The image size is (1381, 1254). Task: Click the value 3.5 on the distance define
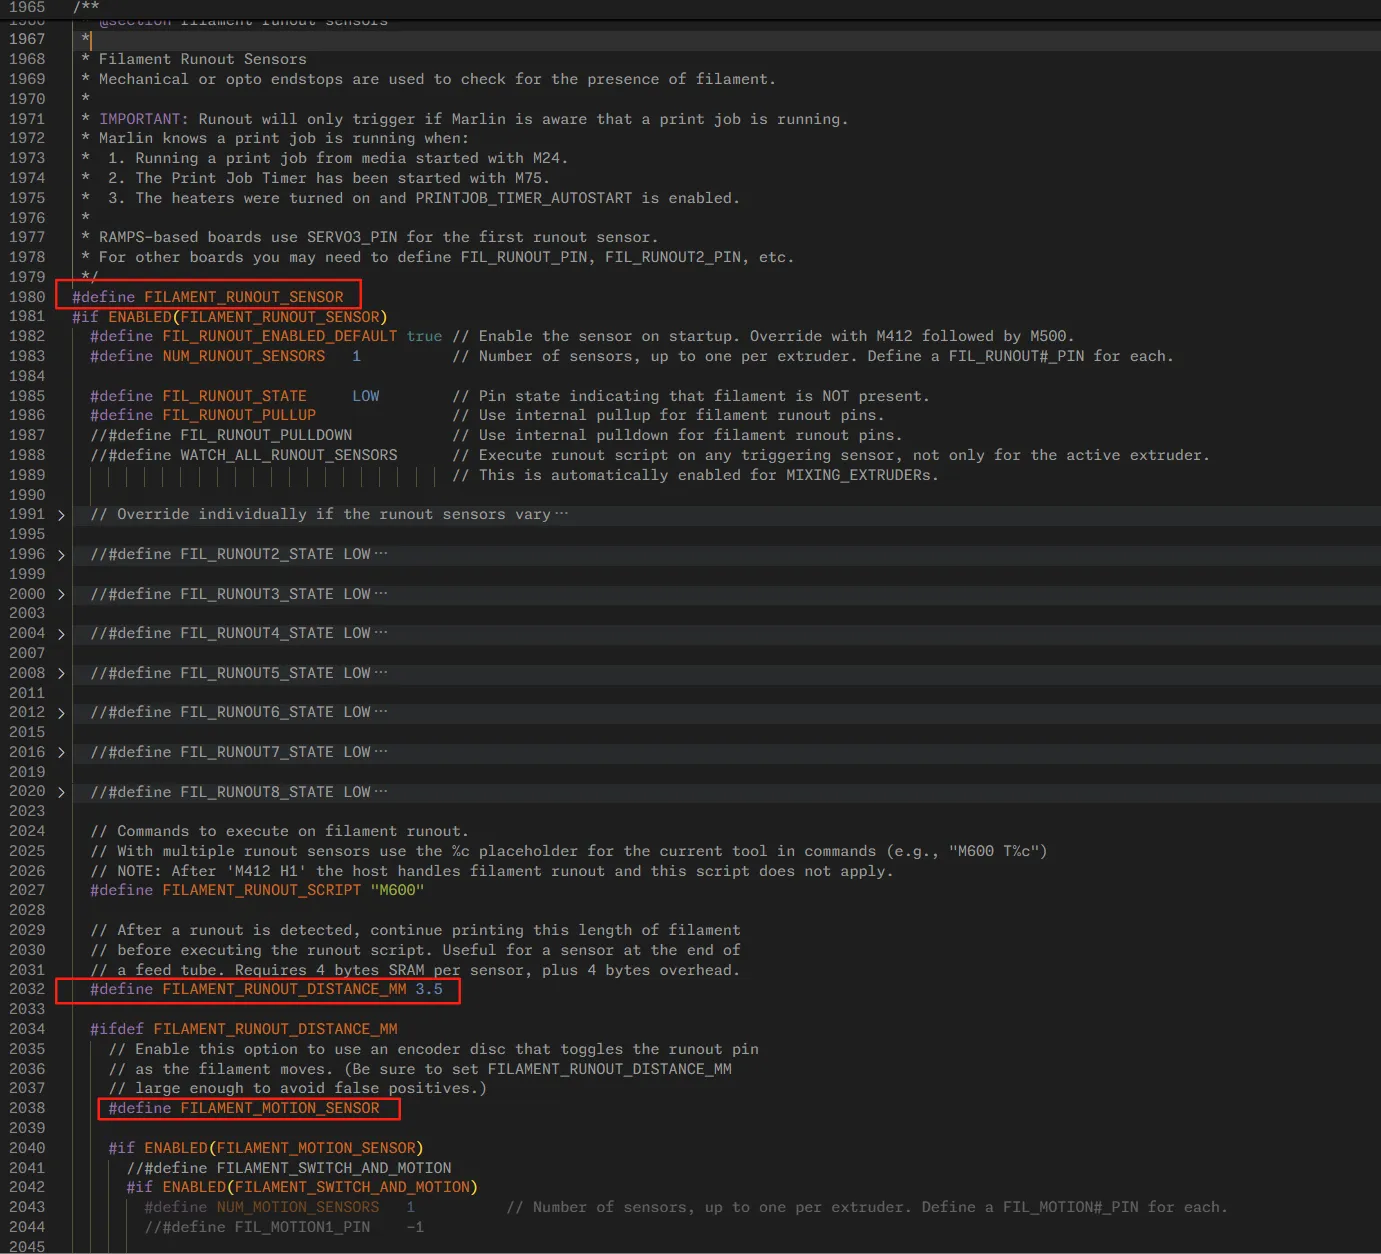tap(429, 989)
